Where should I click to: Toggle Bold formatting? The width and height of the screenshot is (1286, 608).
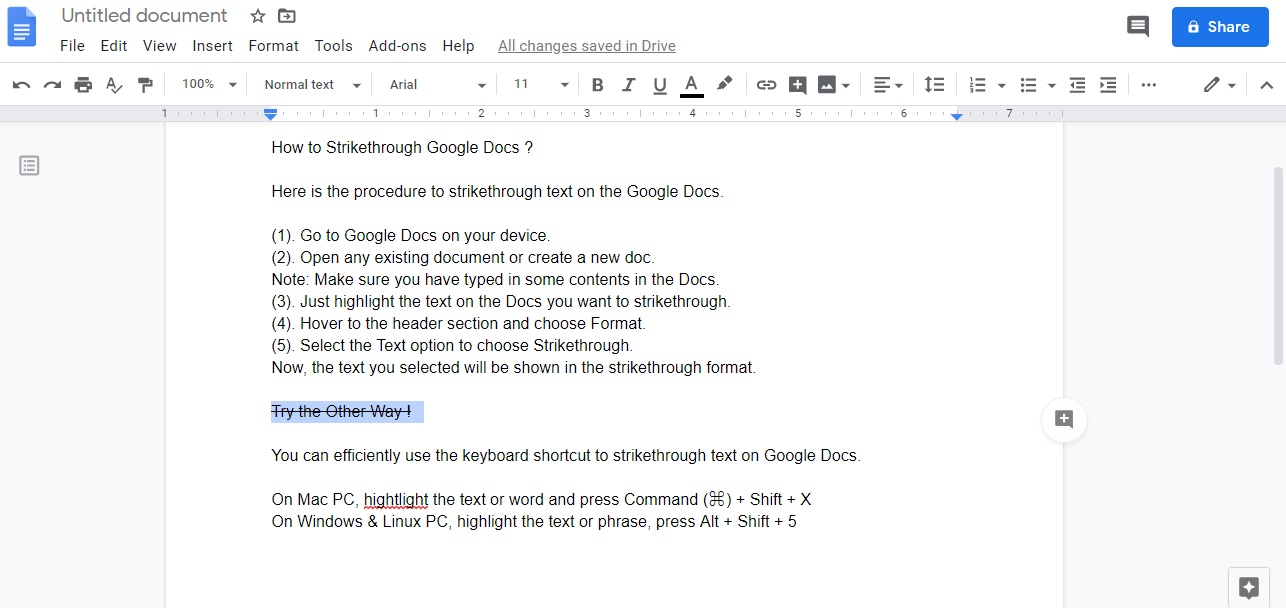pyautogui.click(x=598, y=85)
